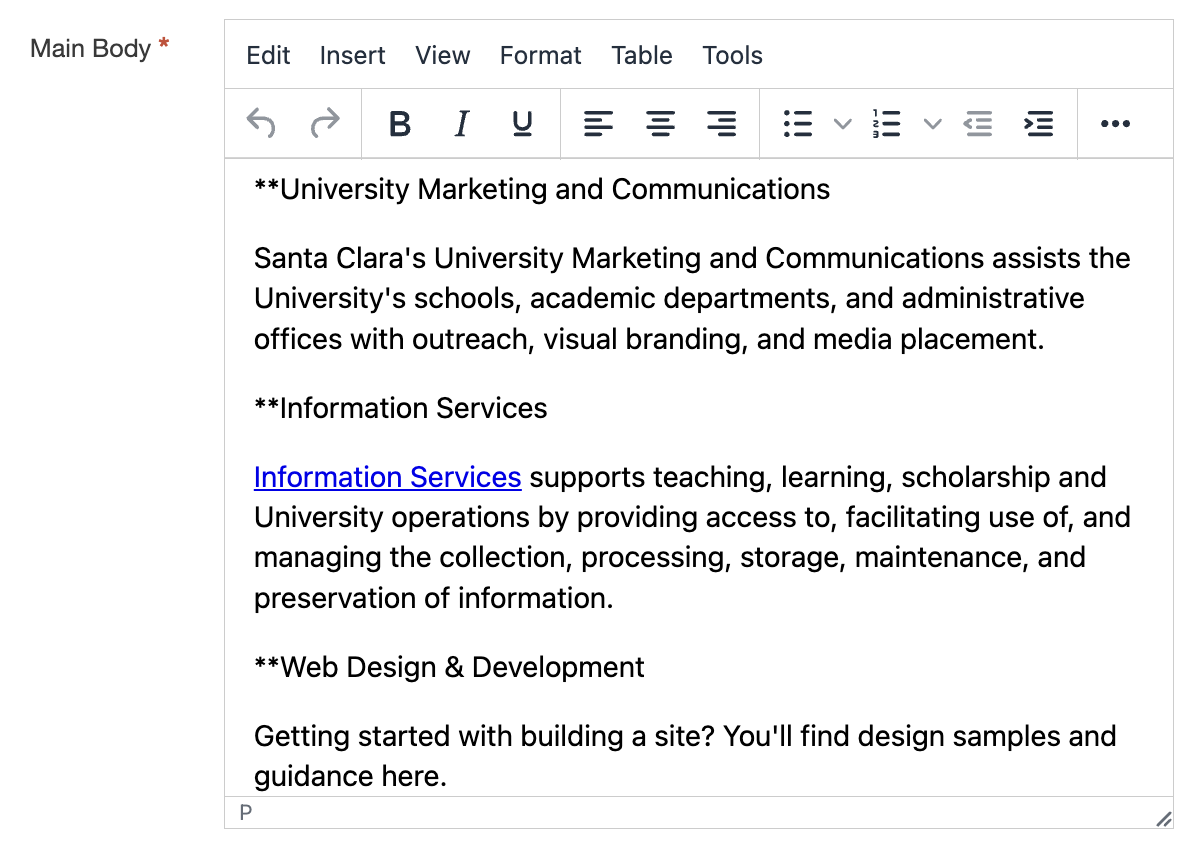
Task: Open the View menu
Action: tap(442, 55)
